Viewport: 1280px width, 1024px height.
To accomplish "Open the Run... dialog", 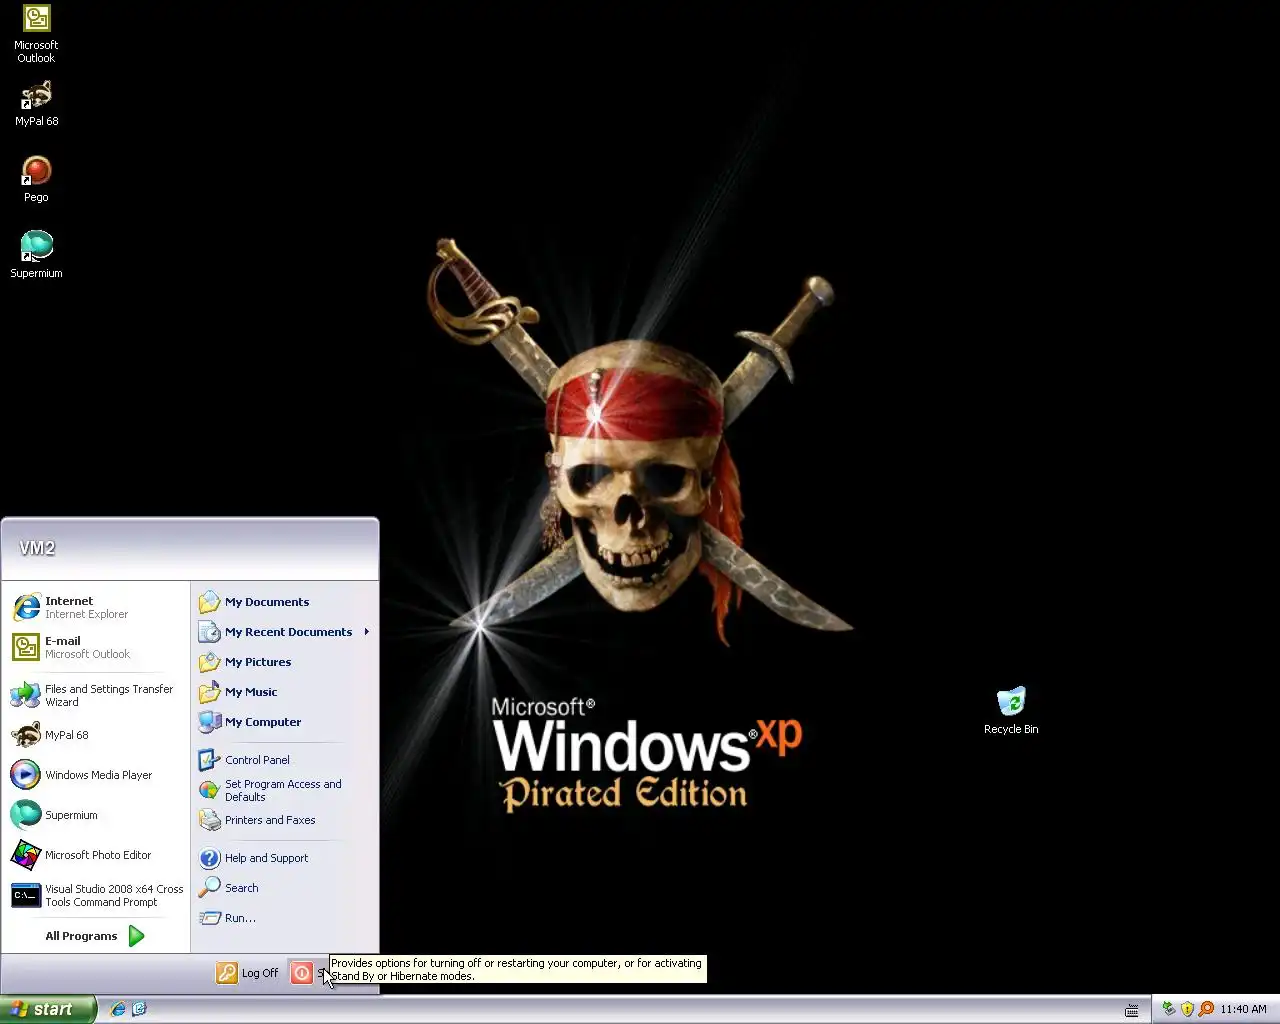I will pyautogui.click(x=284, y=918).
